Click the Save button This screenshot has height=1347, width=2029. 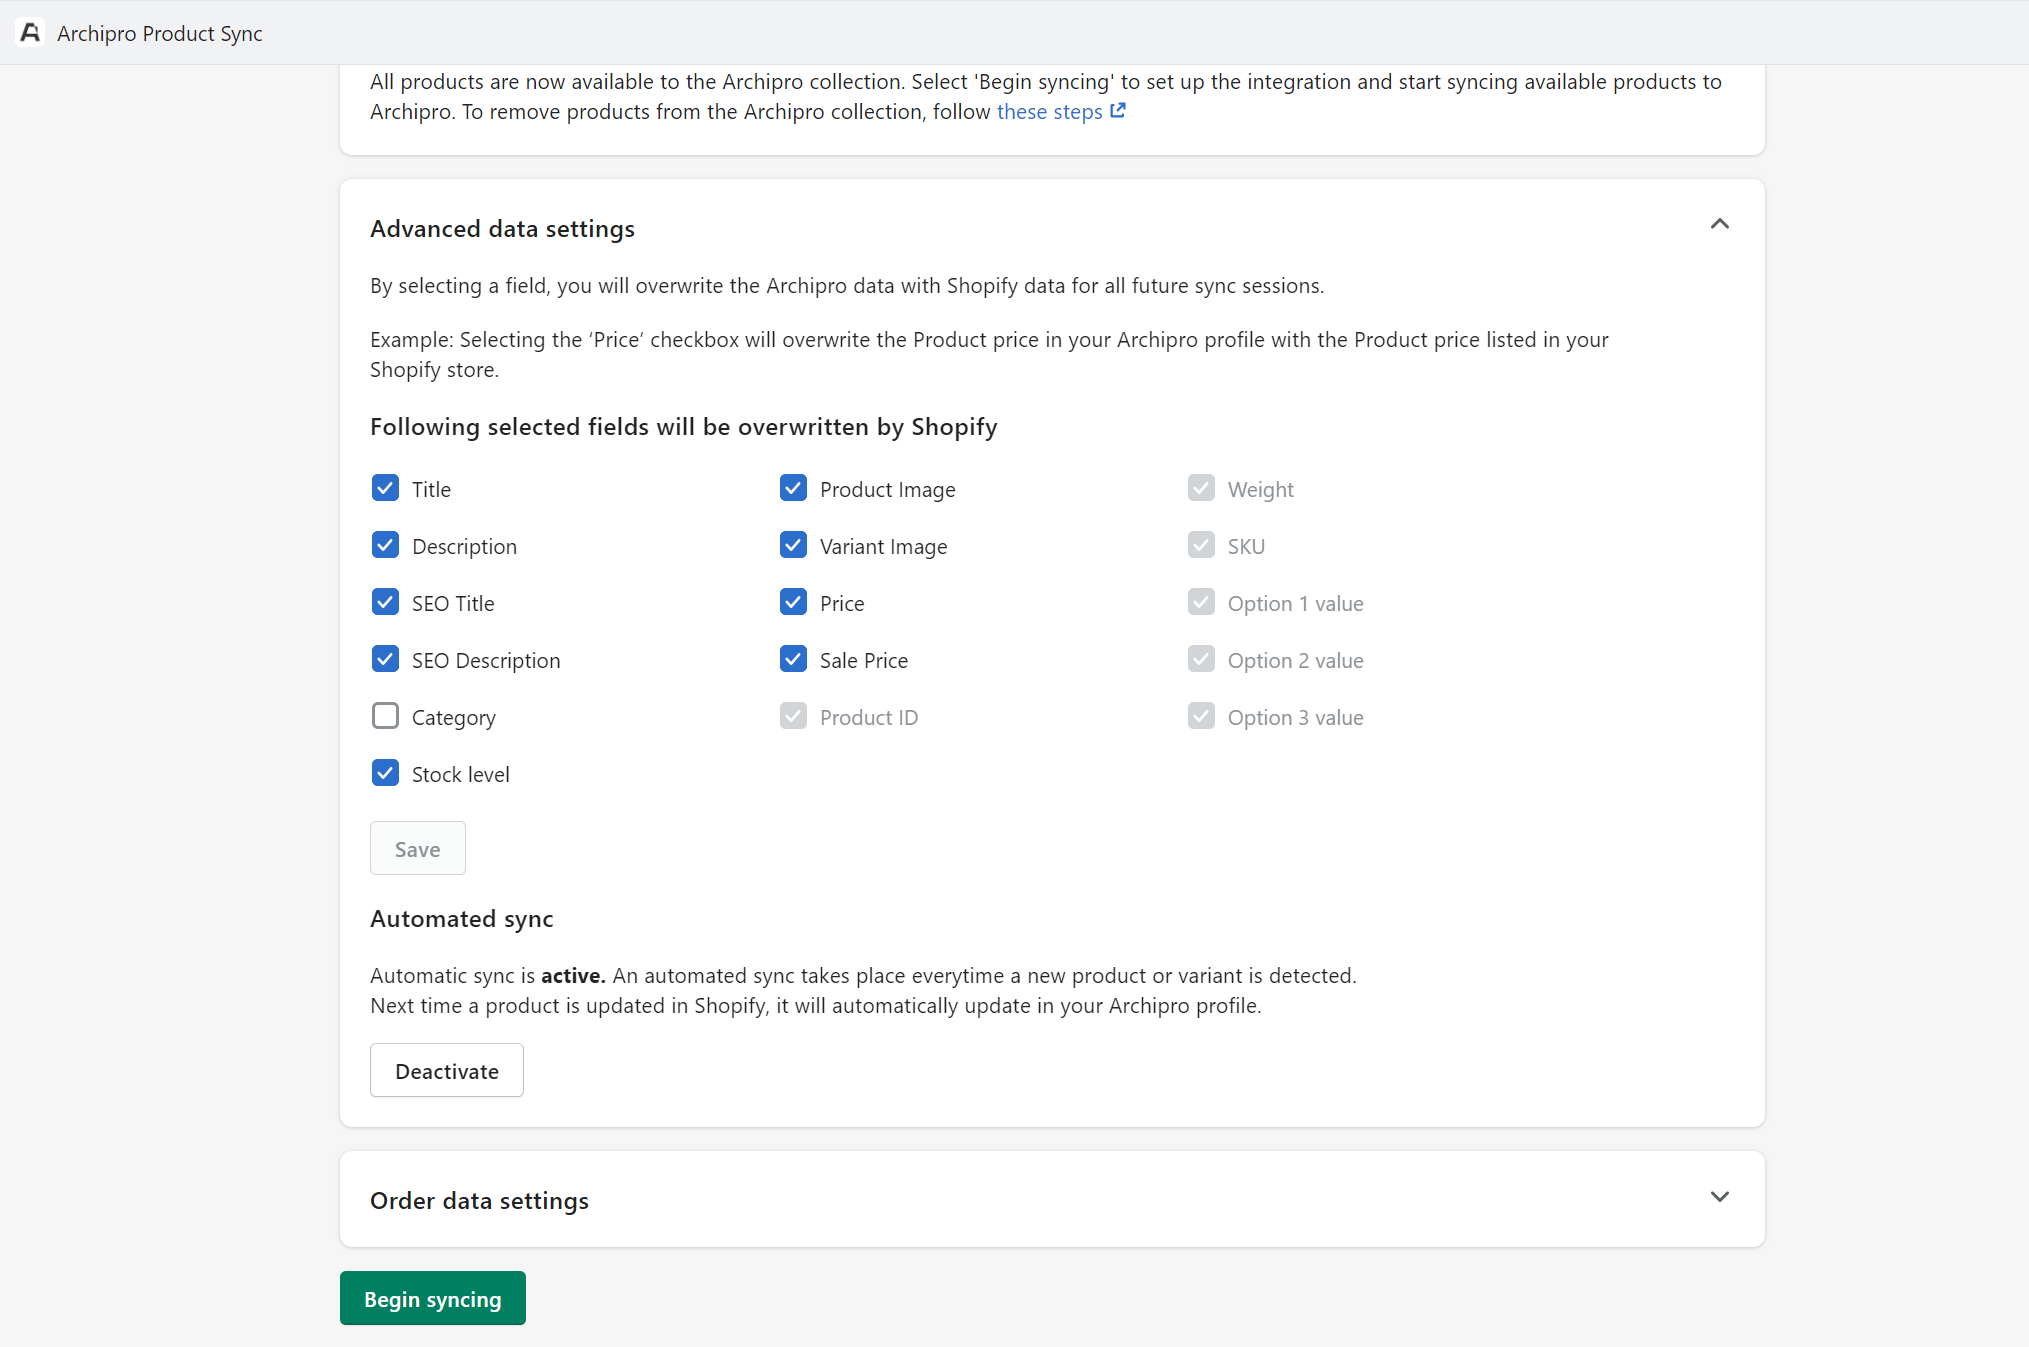click(x=418, y=848)
